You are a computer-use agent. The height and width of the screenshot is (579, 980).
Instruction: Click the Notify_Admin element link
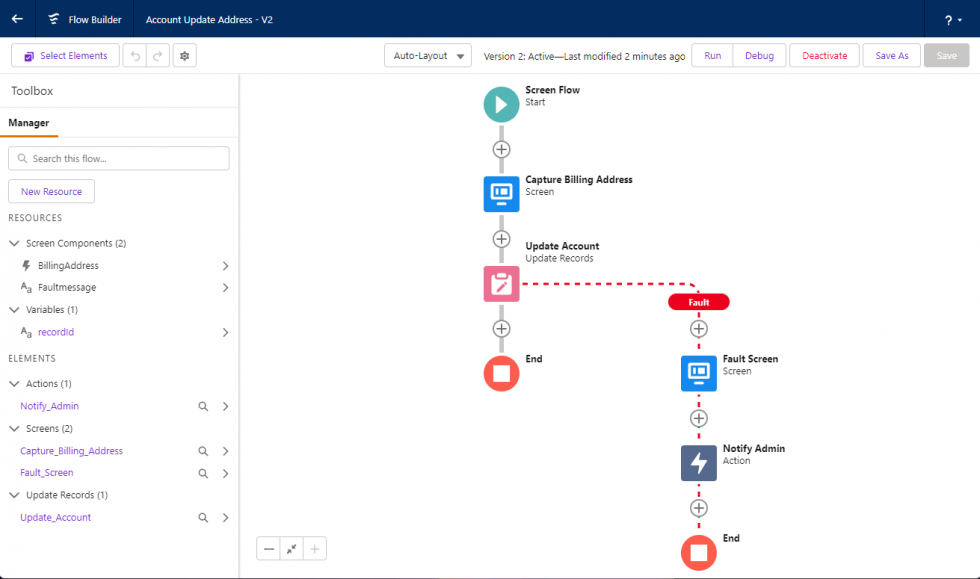(49, 406)
